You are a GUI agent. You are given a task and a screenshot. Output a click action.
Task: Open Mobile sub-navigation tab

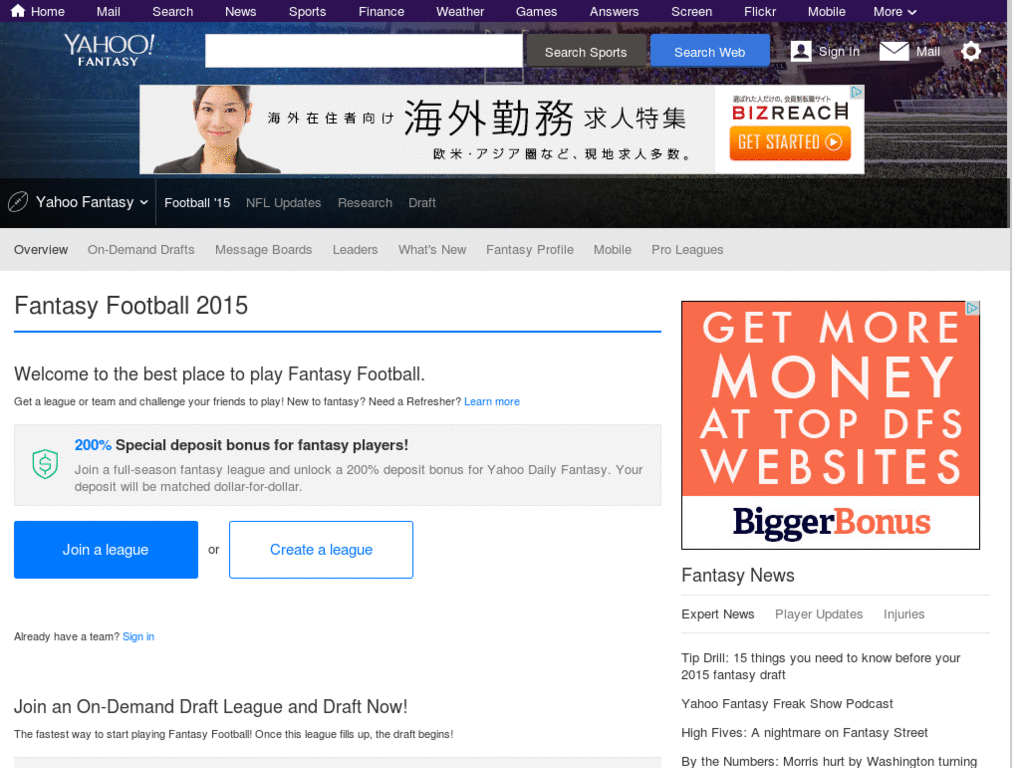(613, 249)
